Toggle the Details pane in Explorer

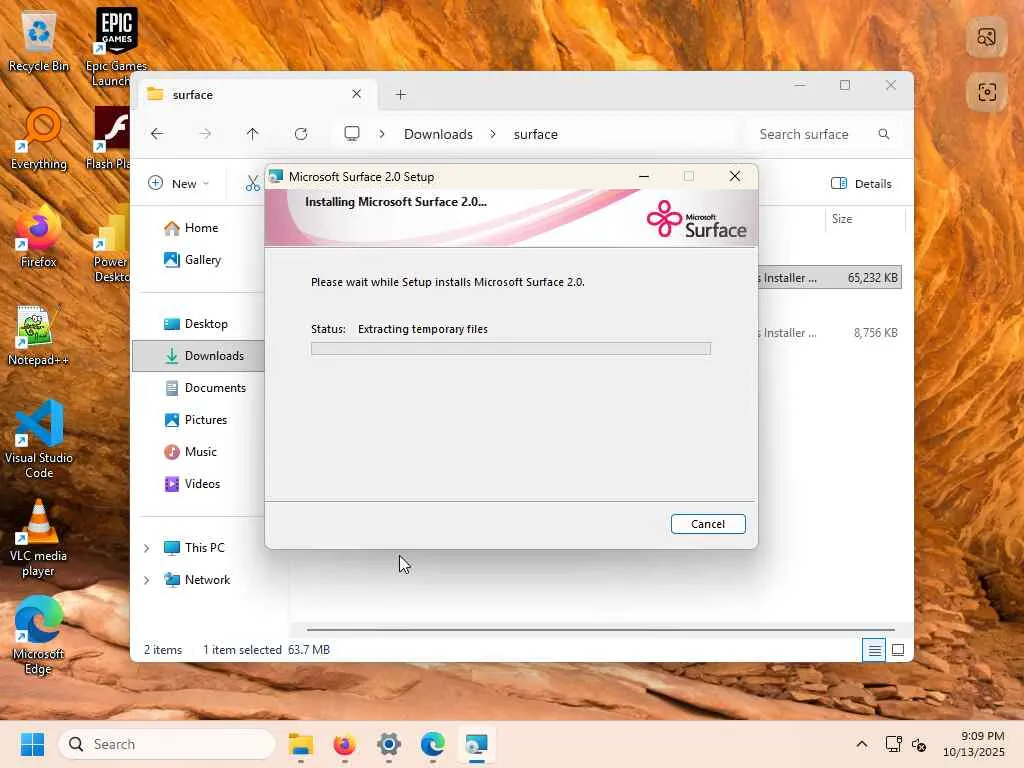point(861,184)
